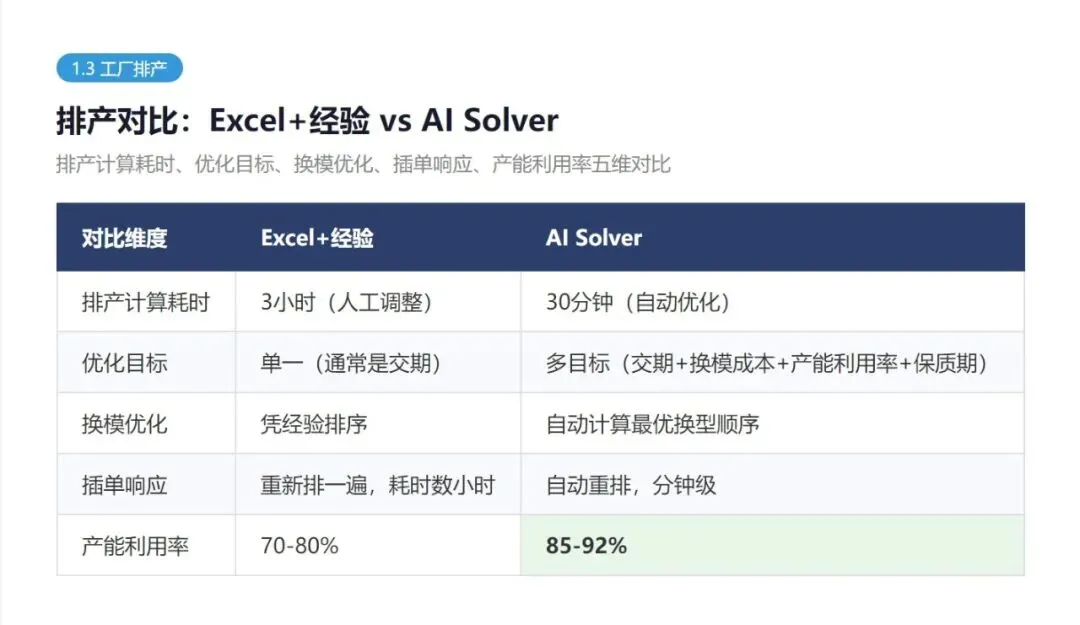This screenshot has width=1080, height=625.
Task: Click the 3小时（人工调整） cell
Action: (378, 302)
